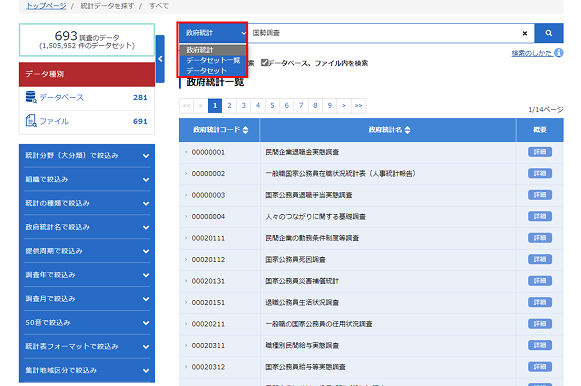Image resolution: width=581 pixels, height=386 pixels.
Task: Expand the 50音で絞込み filter
Action: click(87, 323)
